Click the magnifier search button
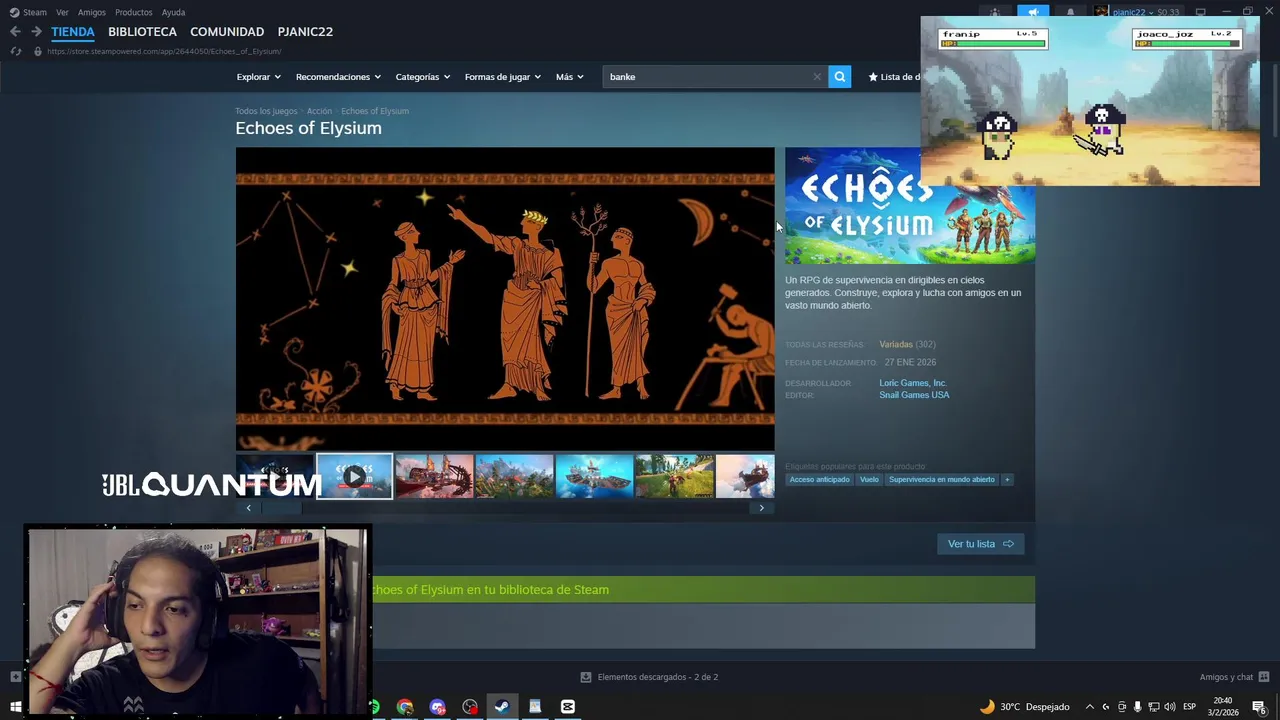 coord(839,77)
